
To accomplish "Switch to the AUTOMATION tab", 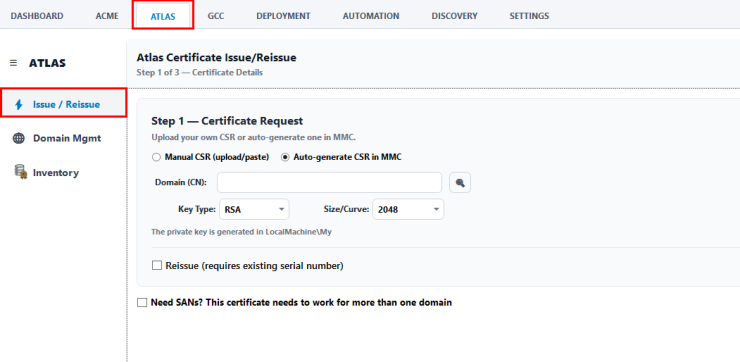I will click(371, 16).
